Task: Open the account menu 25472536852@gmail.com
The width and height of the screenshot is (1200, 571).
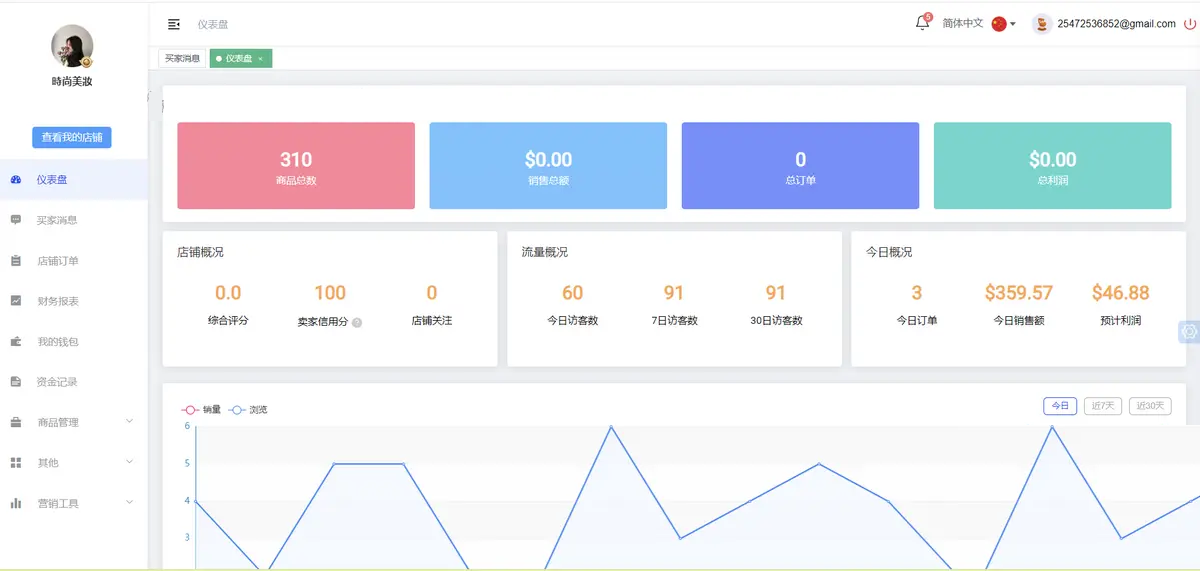Action: [1116, 24]
